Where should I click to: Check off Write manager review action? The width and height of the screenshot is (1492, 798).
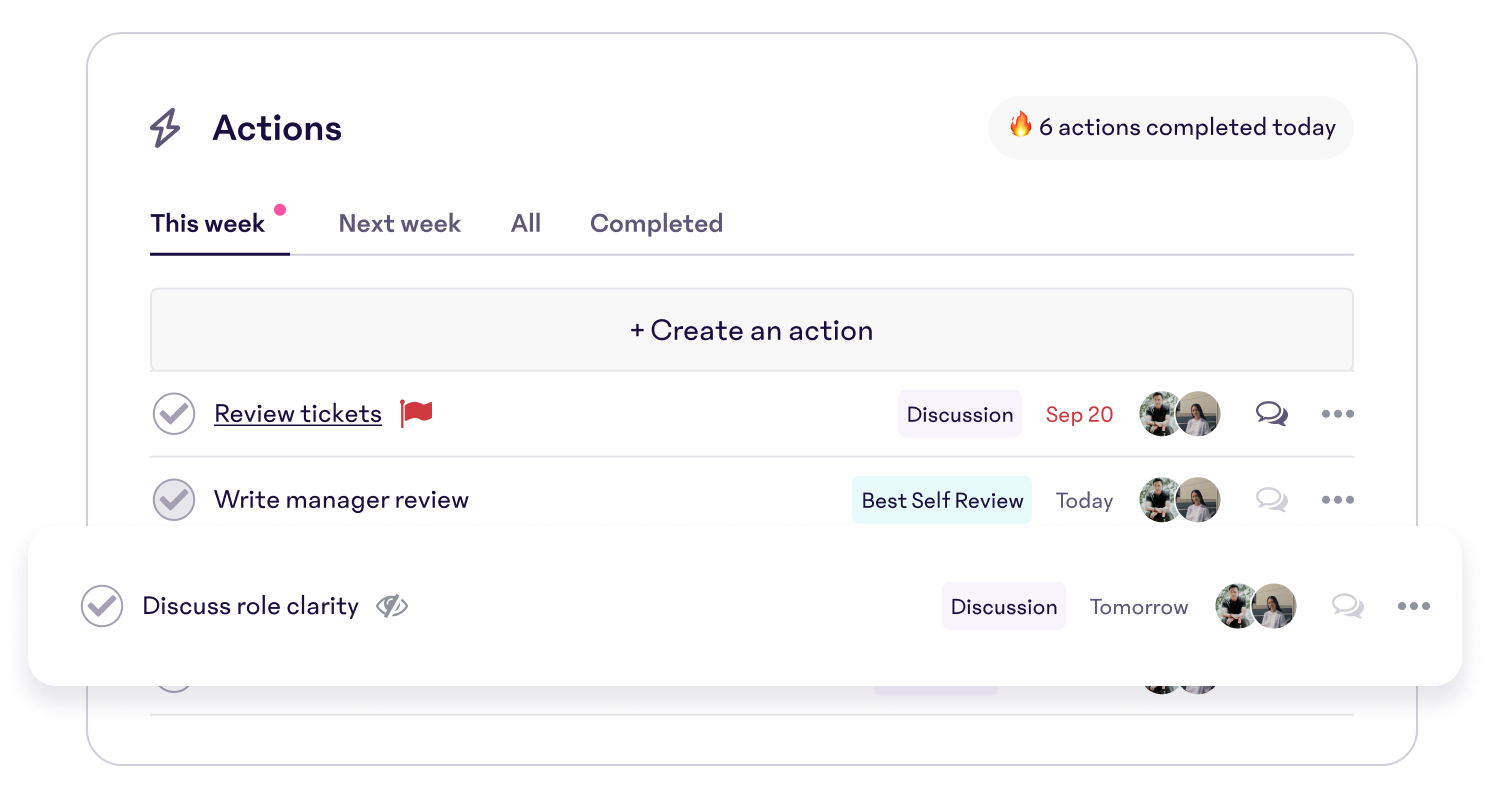[x=174, y=500]
